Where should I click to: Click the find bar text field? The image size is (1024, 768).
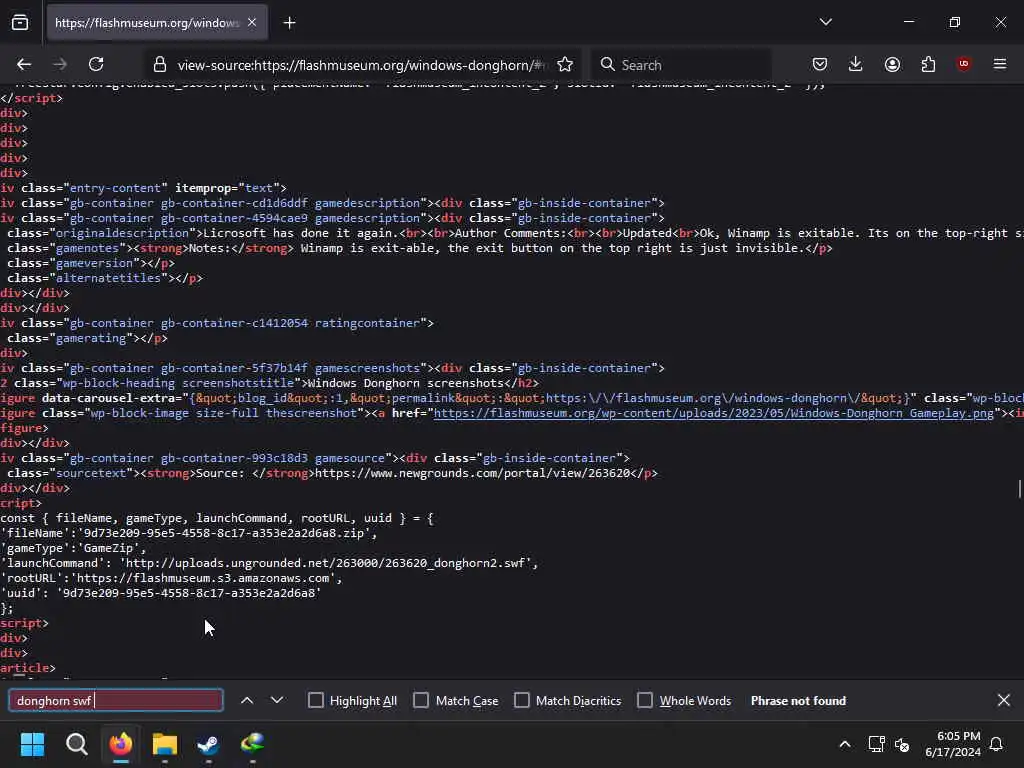pos(116,700)
